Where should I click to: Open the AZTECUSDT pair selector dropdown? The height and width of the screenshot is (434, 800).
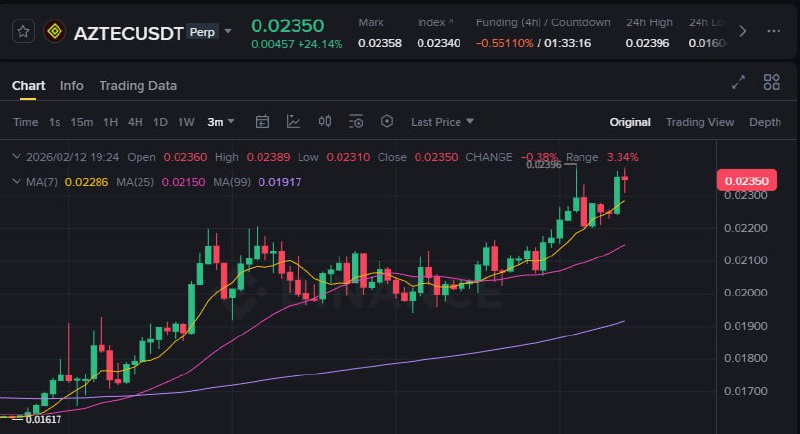[228, 32]
